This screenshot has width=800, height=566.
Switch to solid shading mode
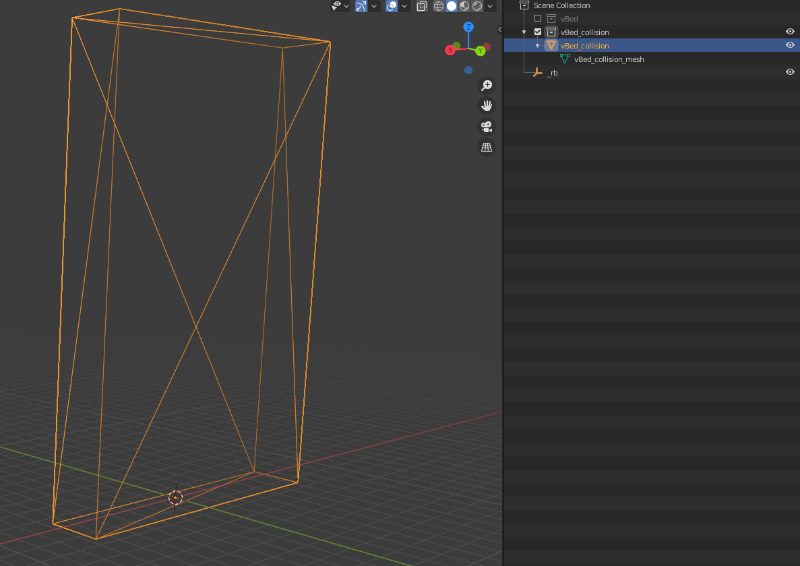452,6
